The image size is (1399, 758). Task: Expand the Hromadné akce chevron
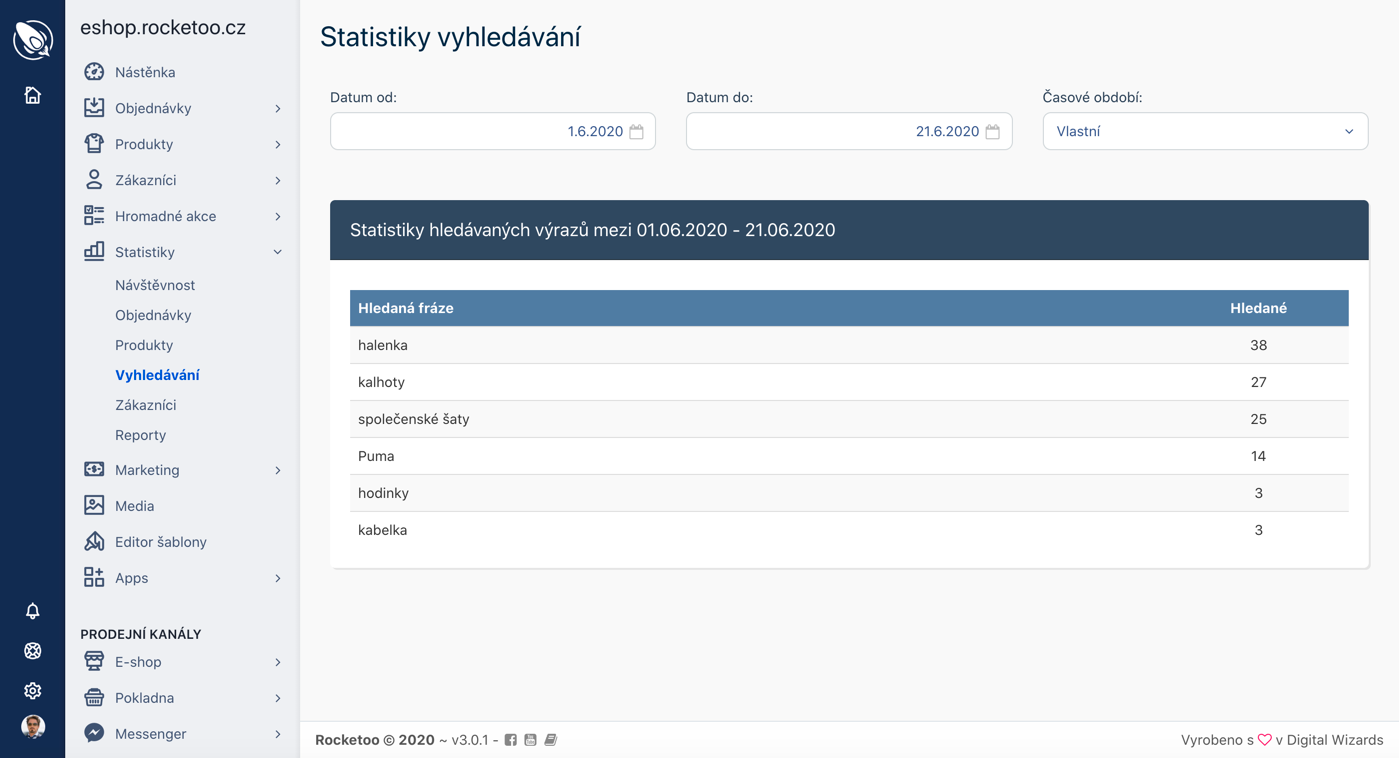pos(278,216)
